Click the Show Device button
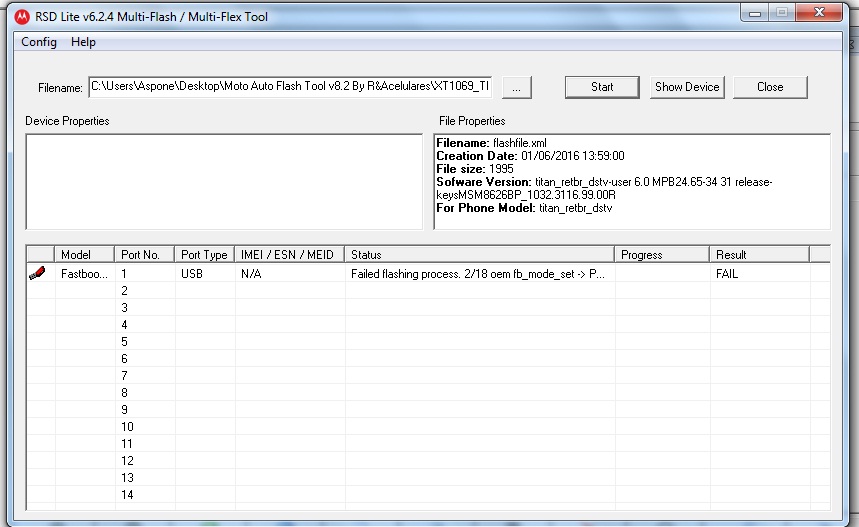The width and height of the screenshot is (859, 527). coord(687,87)
